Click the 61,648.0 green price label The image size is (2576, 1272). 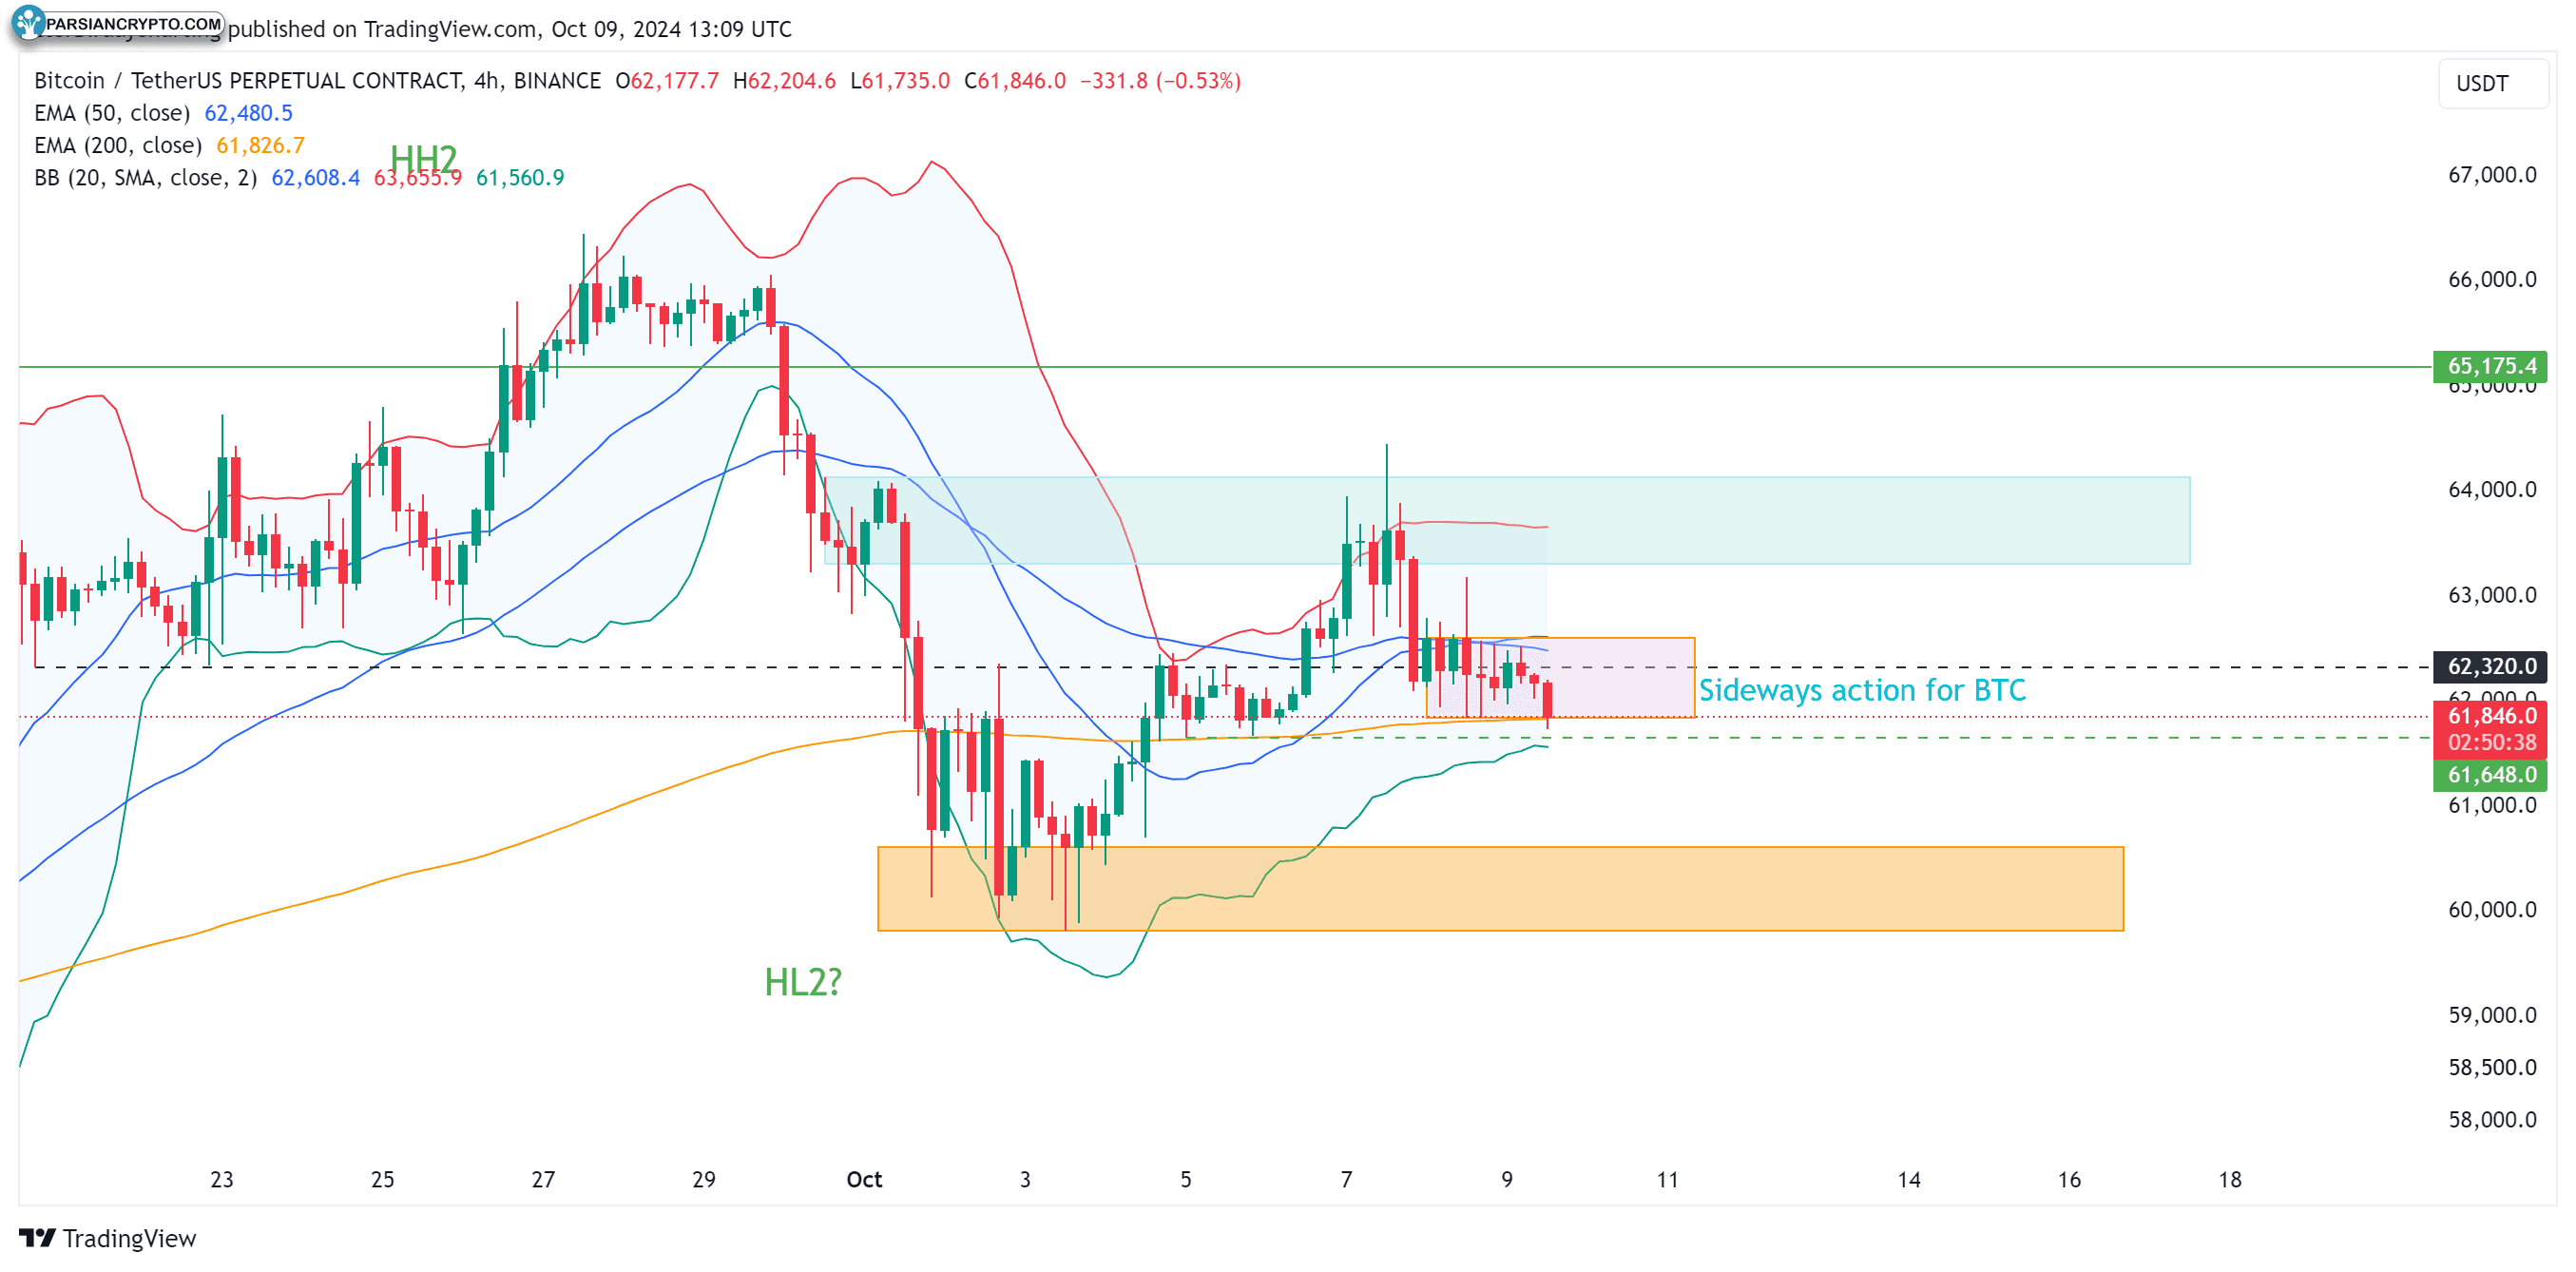[x=2491, y=775]
